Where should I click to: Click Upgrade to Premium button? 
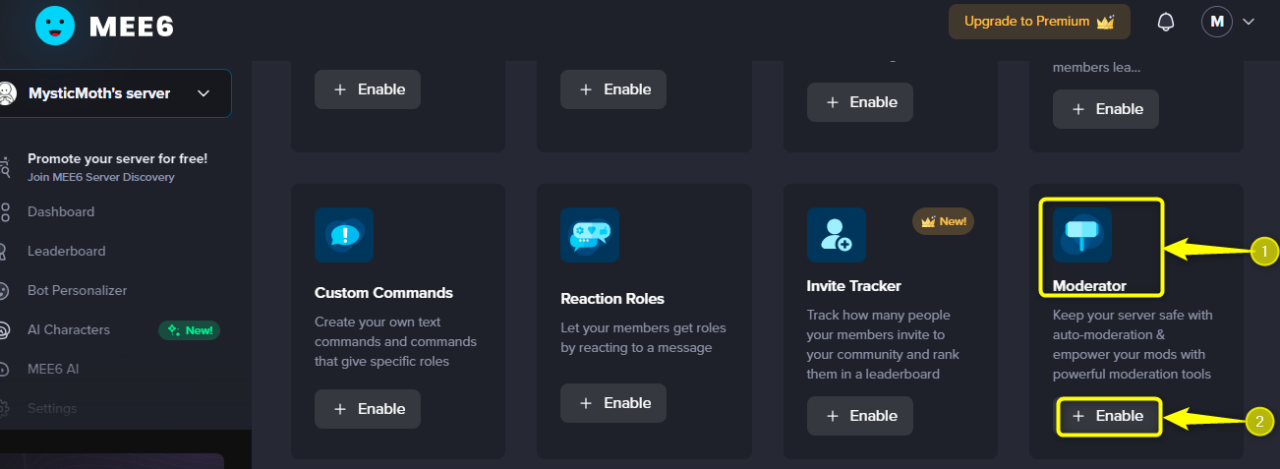pos(1039,21)
